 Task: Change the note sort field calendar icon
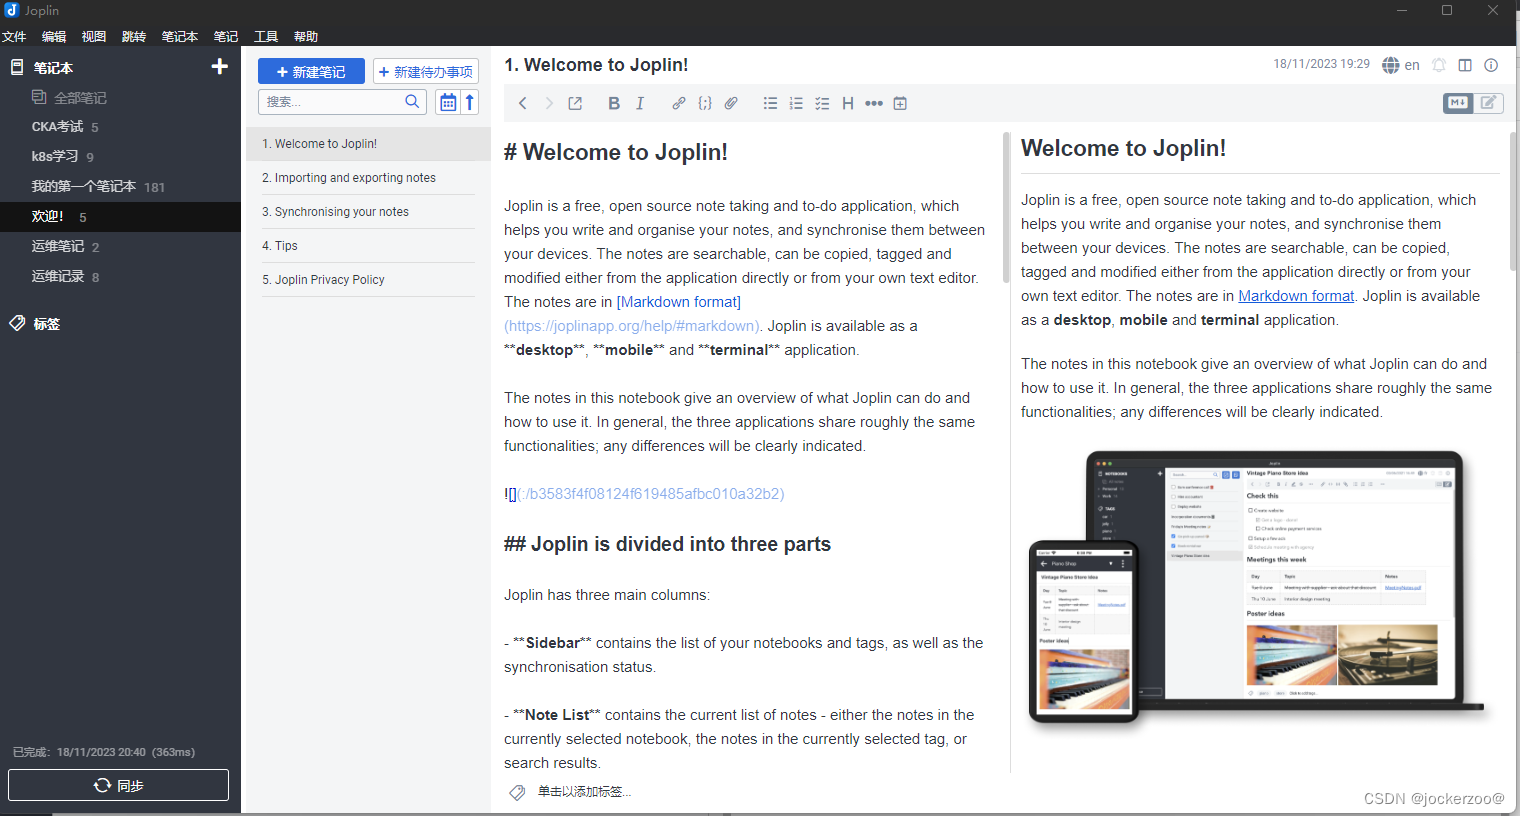click(448, 102)
